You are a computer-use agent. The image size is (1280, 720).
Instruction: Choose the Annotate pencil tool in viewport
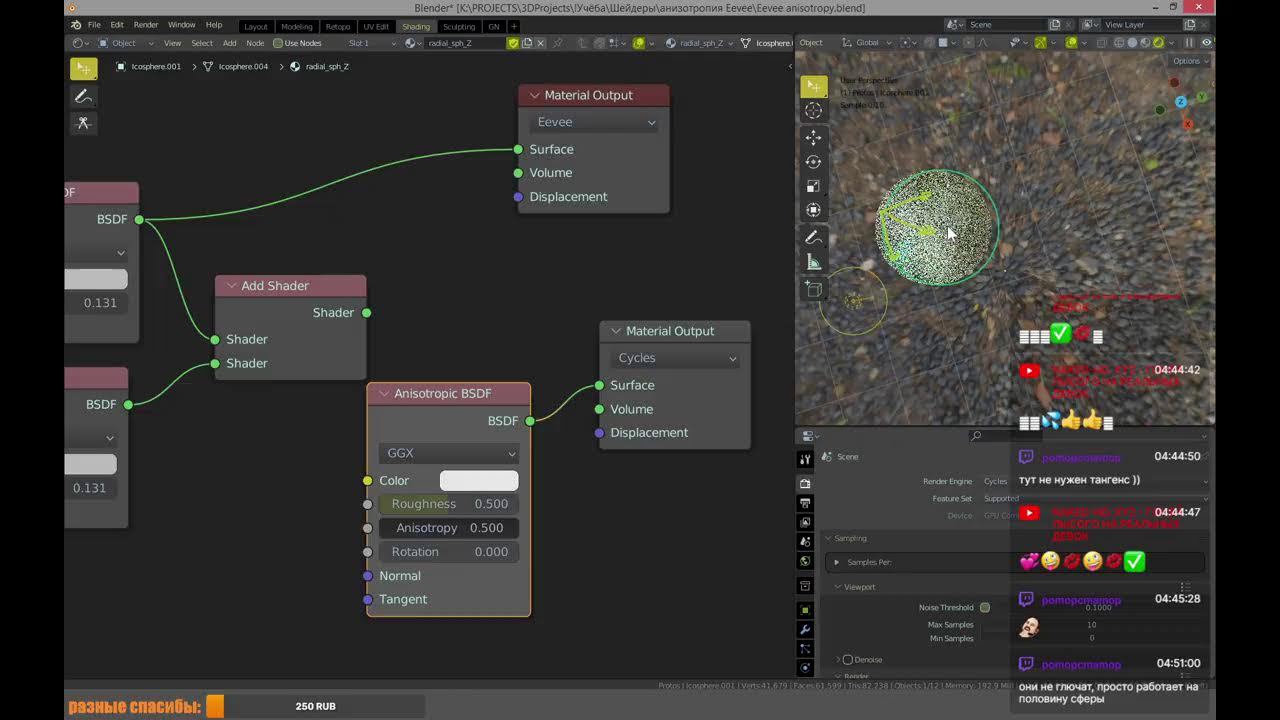pos(813,237)
